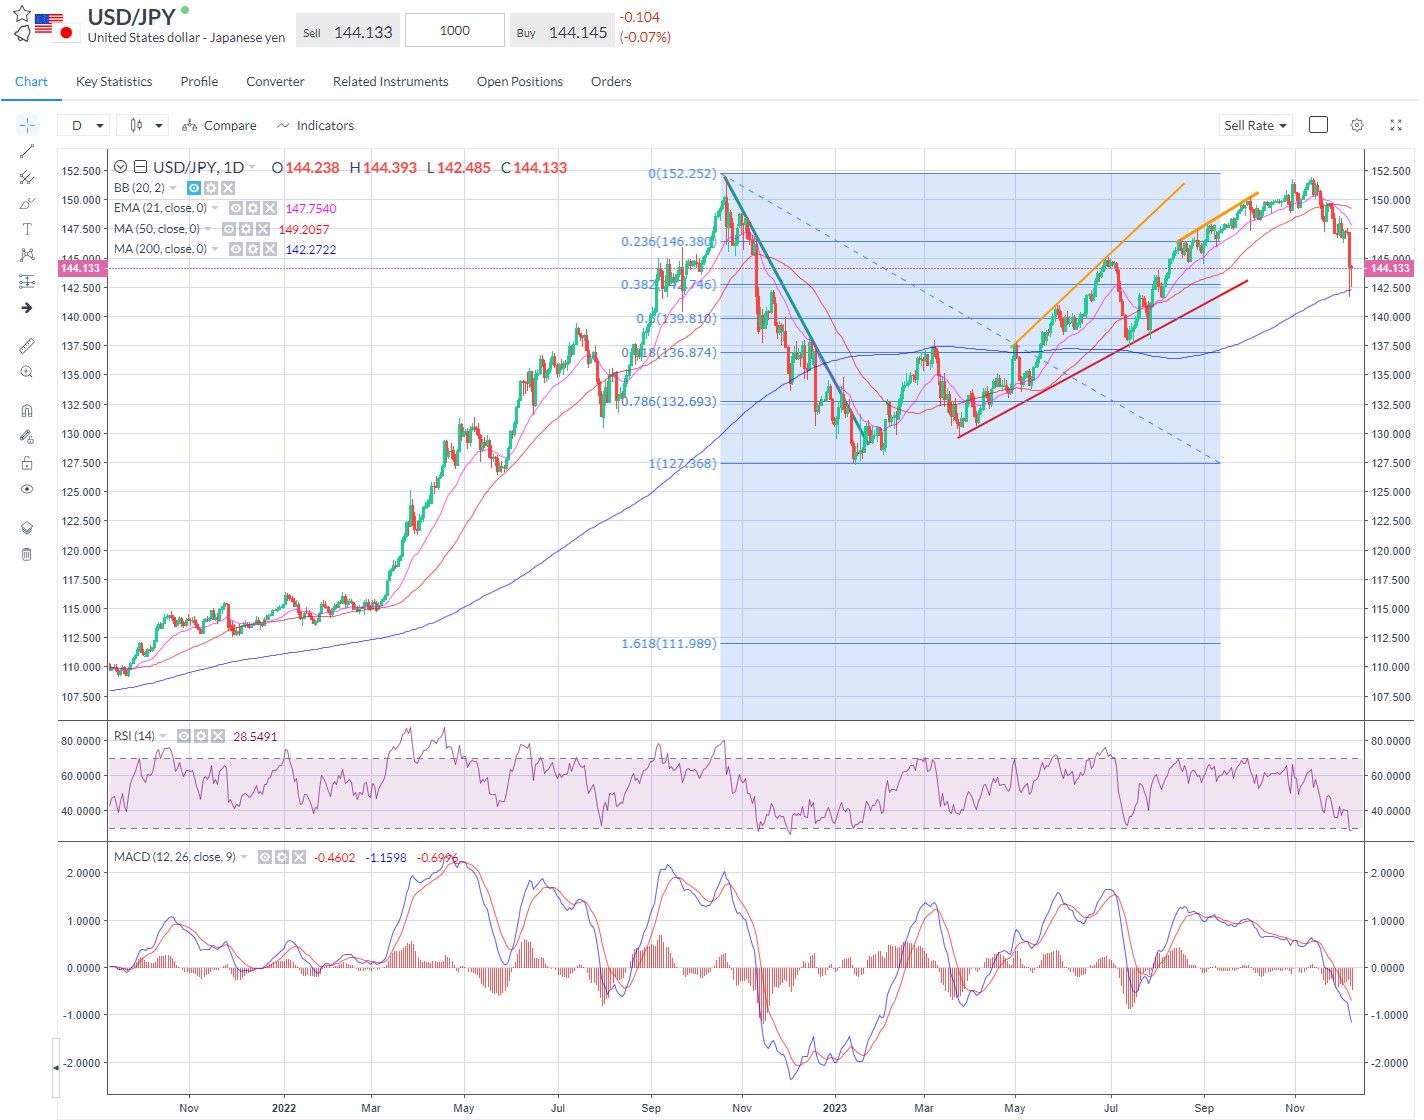Image resolution: width=1424 pixels, height=1120 pixels.
Task: Expand the MA (200, close, 0) dropdown arrow
Action: [x=215, y=249]
